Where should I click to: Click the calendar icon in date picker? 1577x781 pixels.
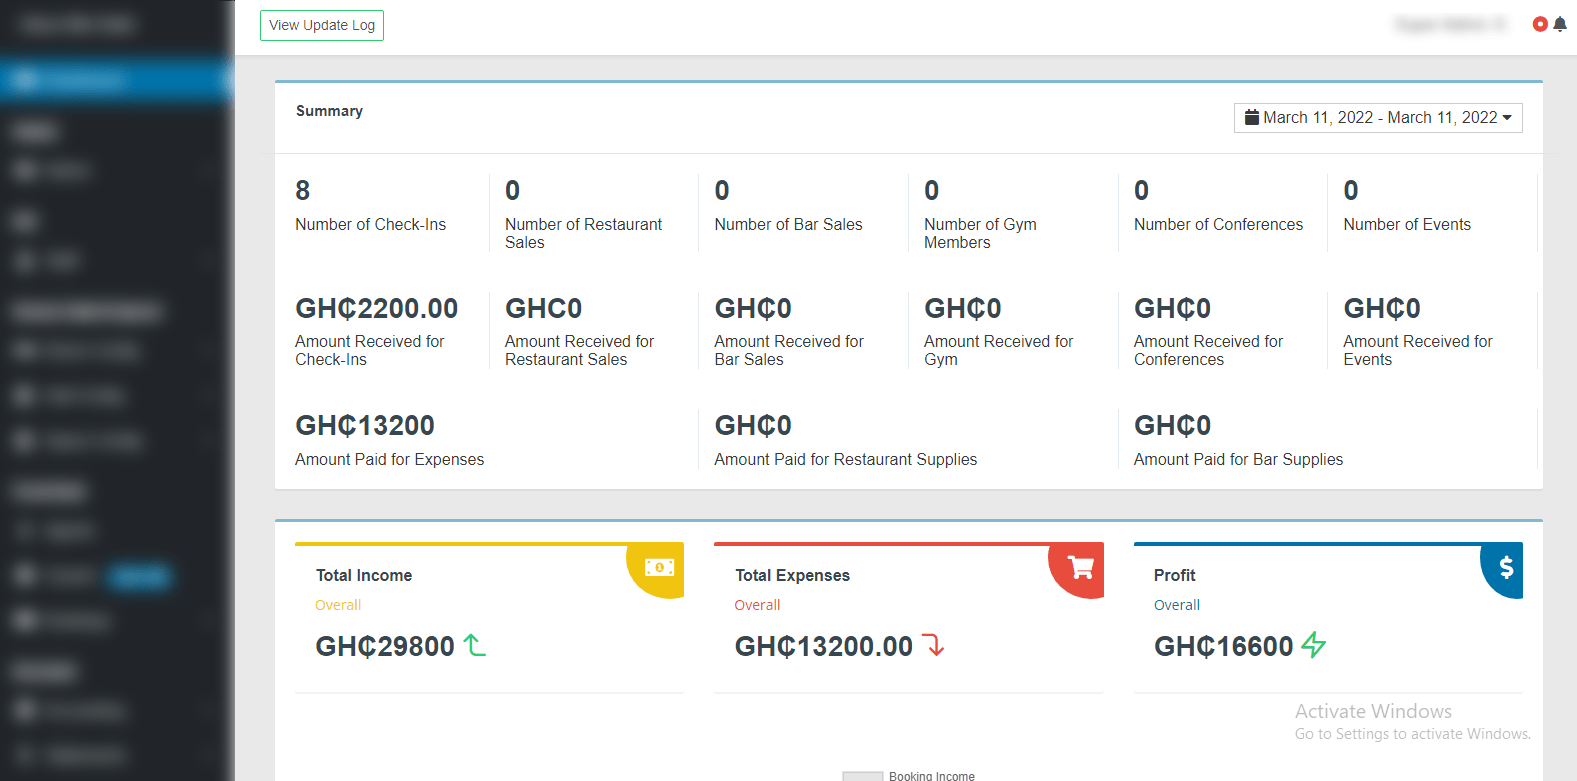coord(1251,118)
